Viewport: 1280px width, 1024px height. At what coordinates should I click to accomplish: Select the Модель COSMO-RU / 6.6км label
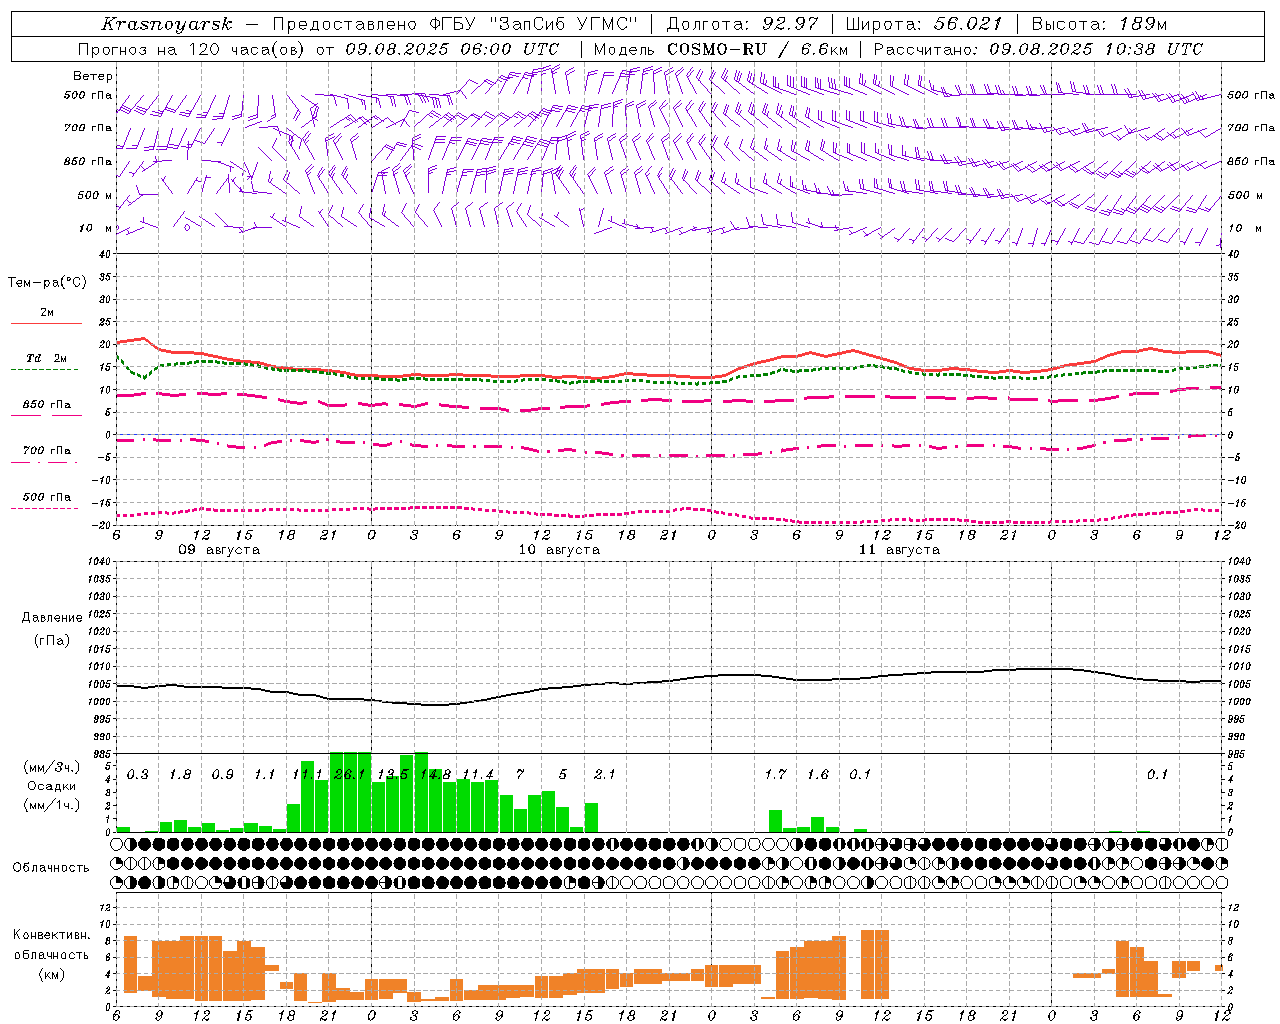coord(721,49)
